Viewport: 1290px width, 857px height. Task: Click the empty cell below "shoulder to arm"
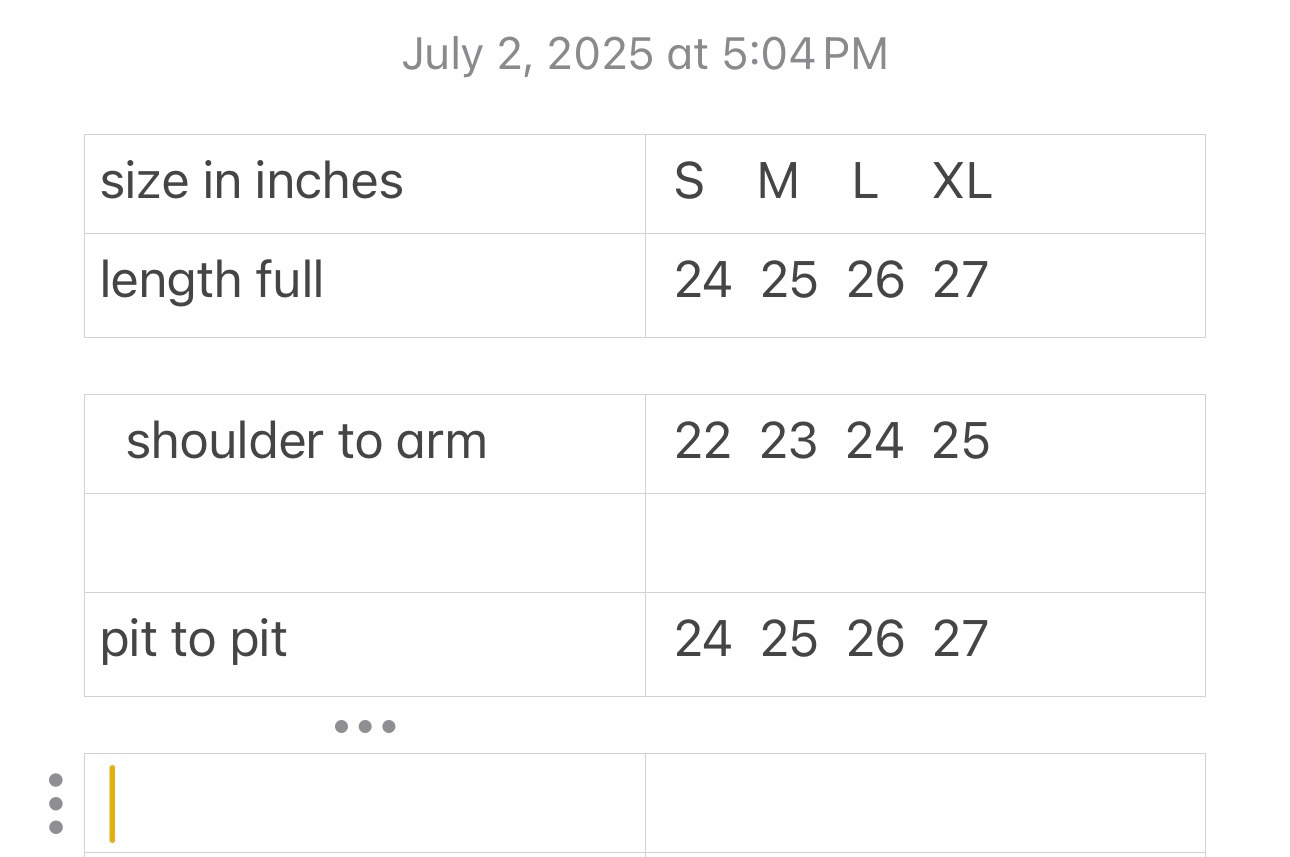point(364,542)
